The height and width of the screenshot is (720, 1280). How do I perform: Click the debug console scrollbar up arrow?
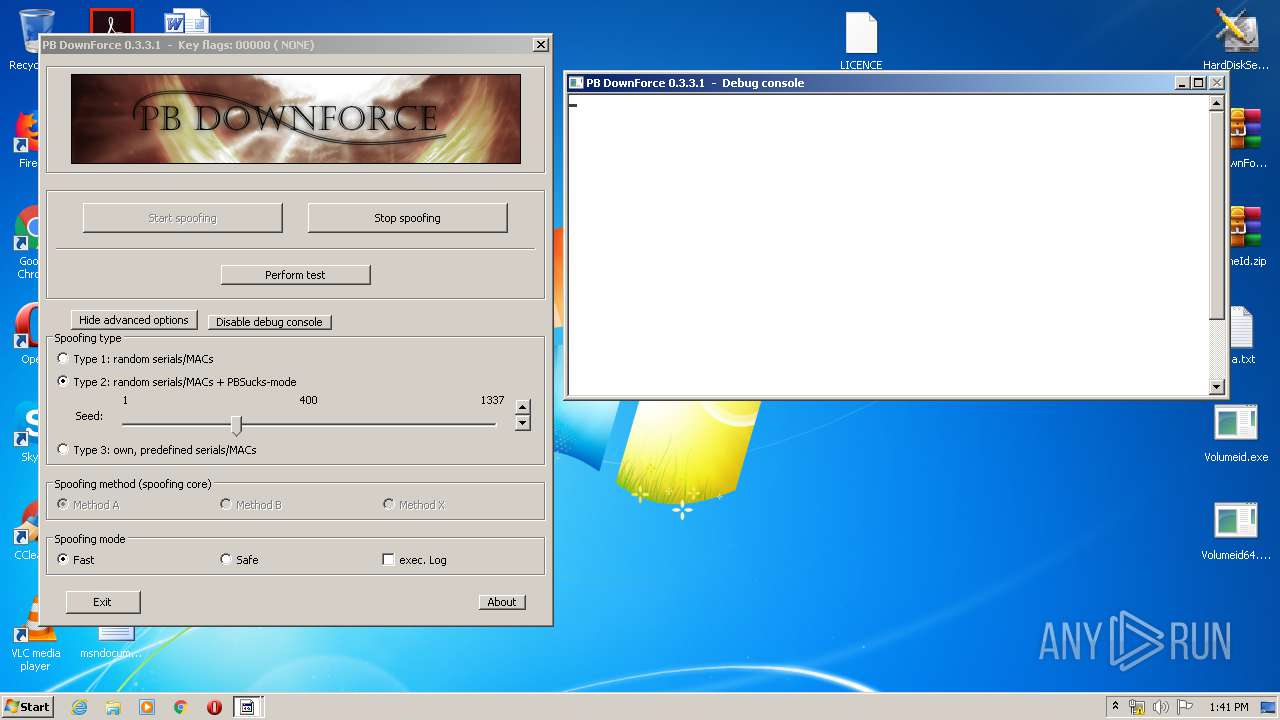tap(1217, 102)
